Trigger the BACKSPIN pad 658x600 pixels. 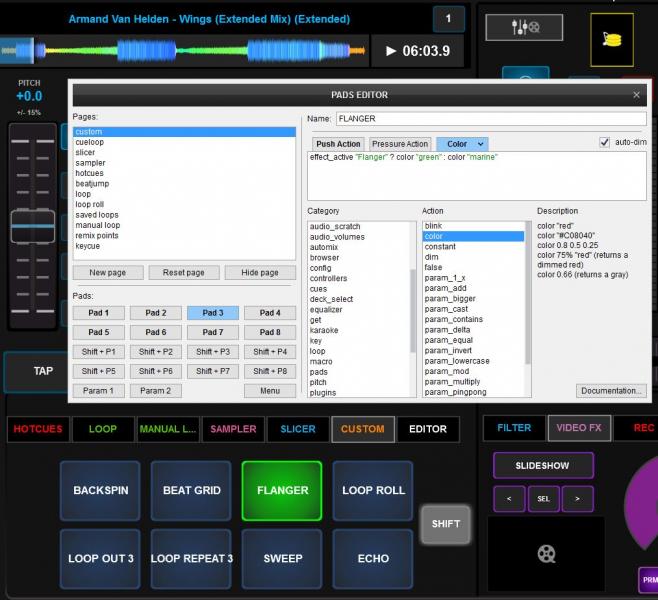100,490
